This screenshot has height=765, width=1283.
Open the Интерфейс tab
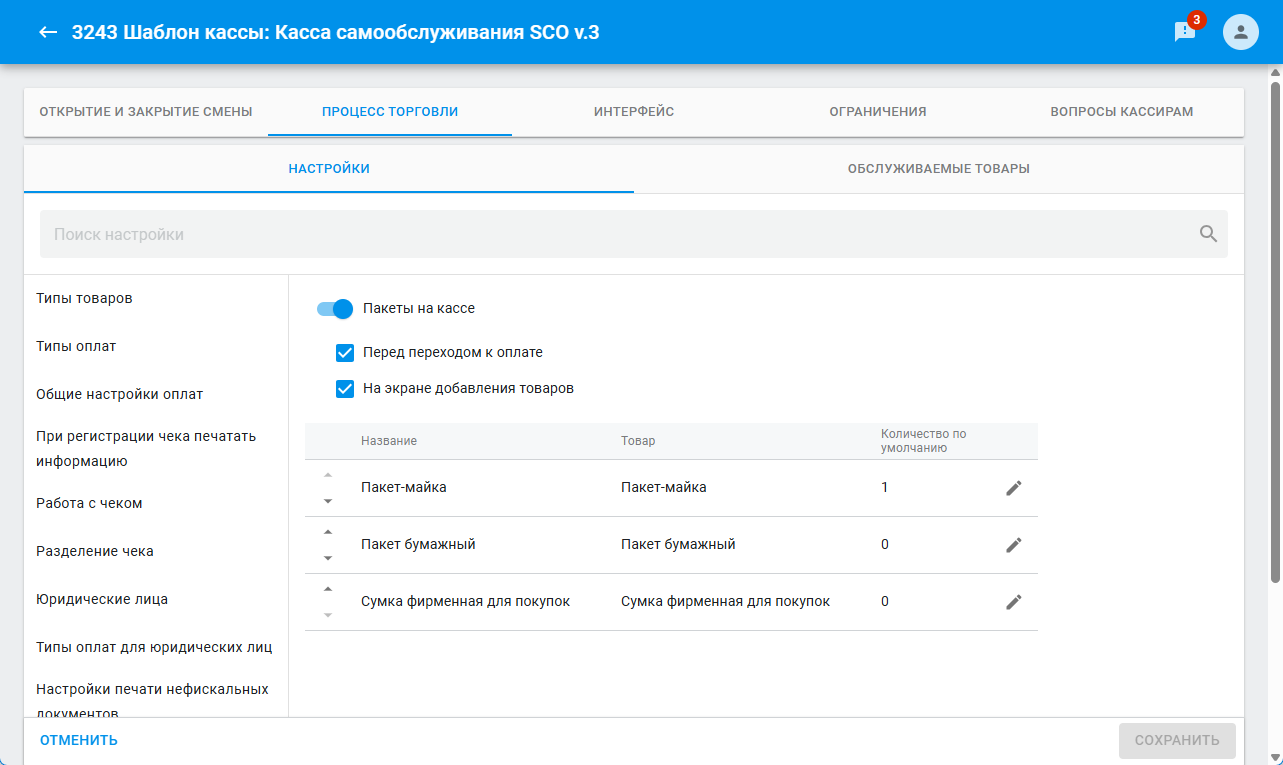(634, 112)
